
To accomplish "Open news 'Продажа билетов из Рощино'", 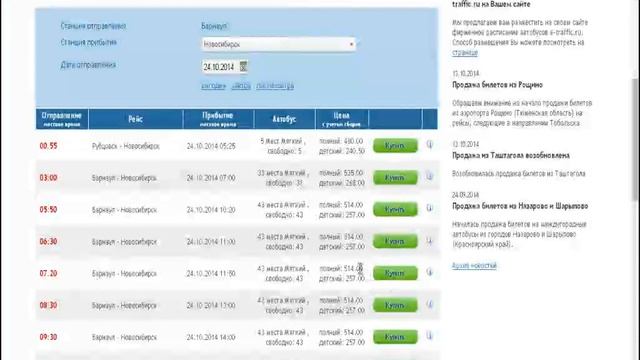I will (497, 85).
